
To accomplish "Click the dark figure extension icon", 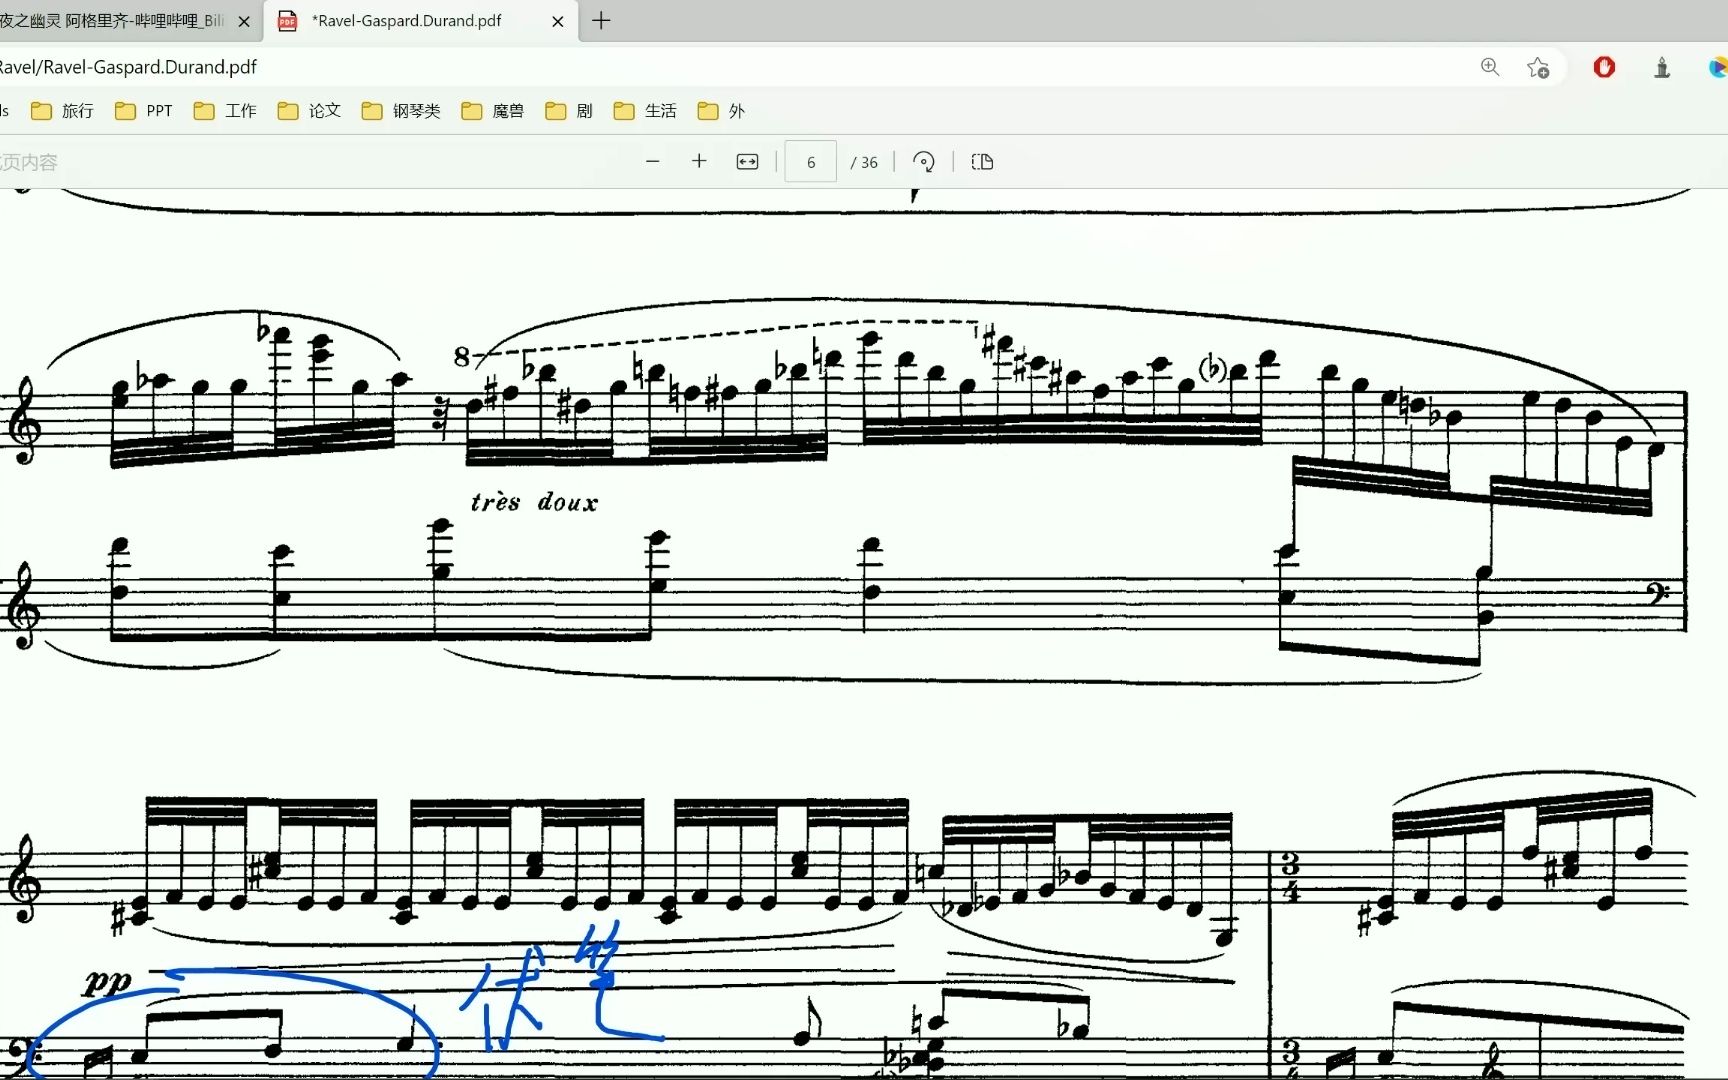I will coord(1662,67).
